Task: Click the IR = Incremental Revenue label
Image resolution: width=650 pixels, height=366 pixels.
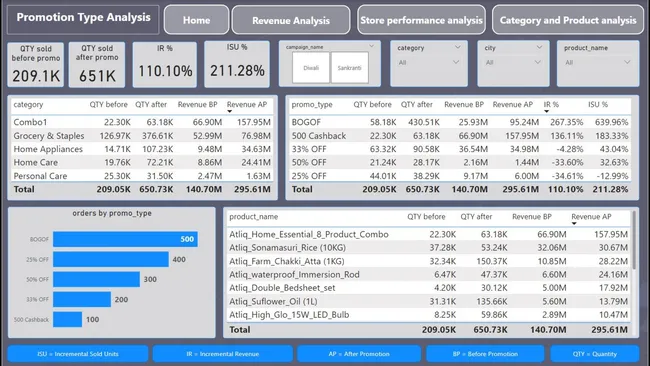Action: pyautogui.click(x=223, y=354)
